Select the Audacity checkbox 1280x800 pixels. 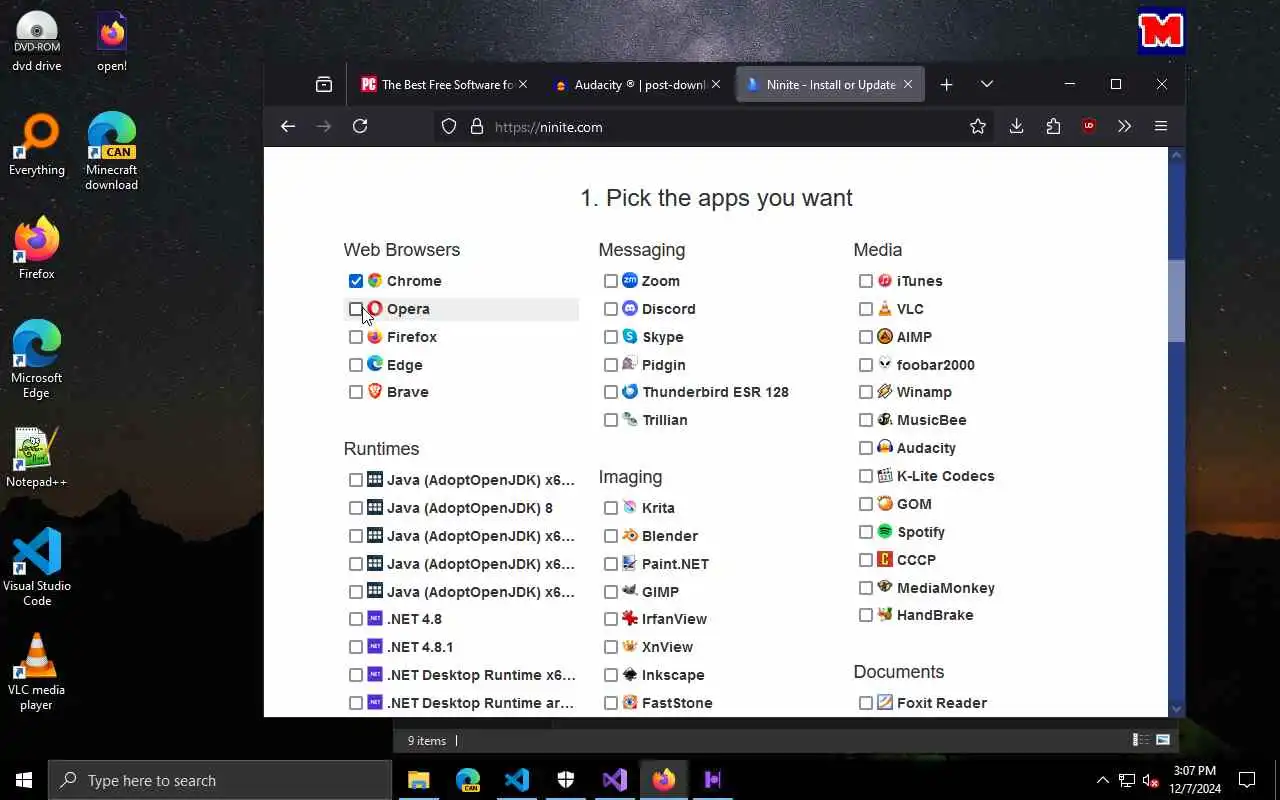coord(866,448)
